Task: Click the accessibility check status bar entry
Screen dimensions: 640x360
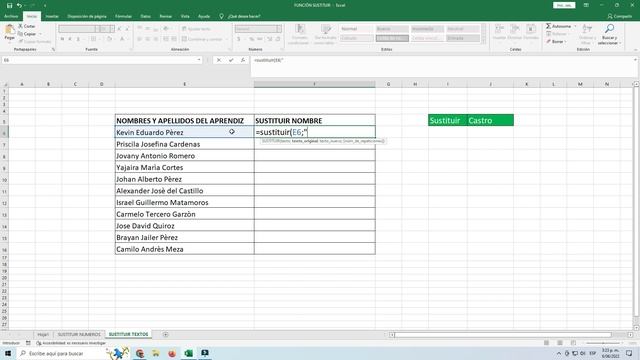Action: click(71, 343)
